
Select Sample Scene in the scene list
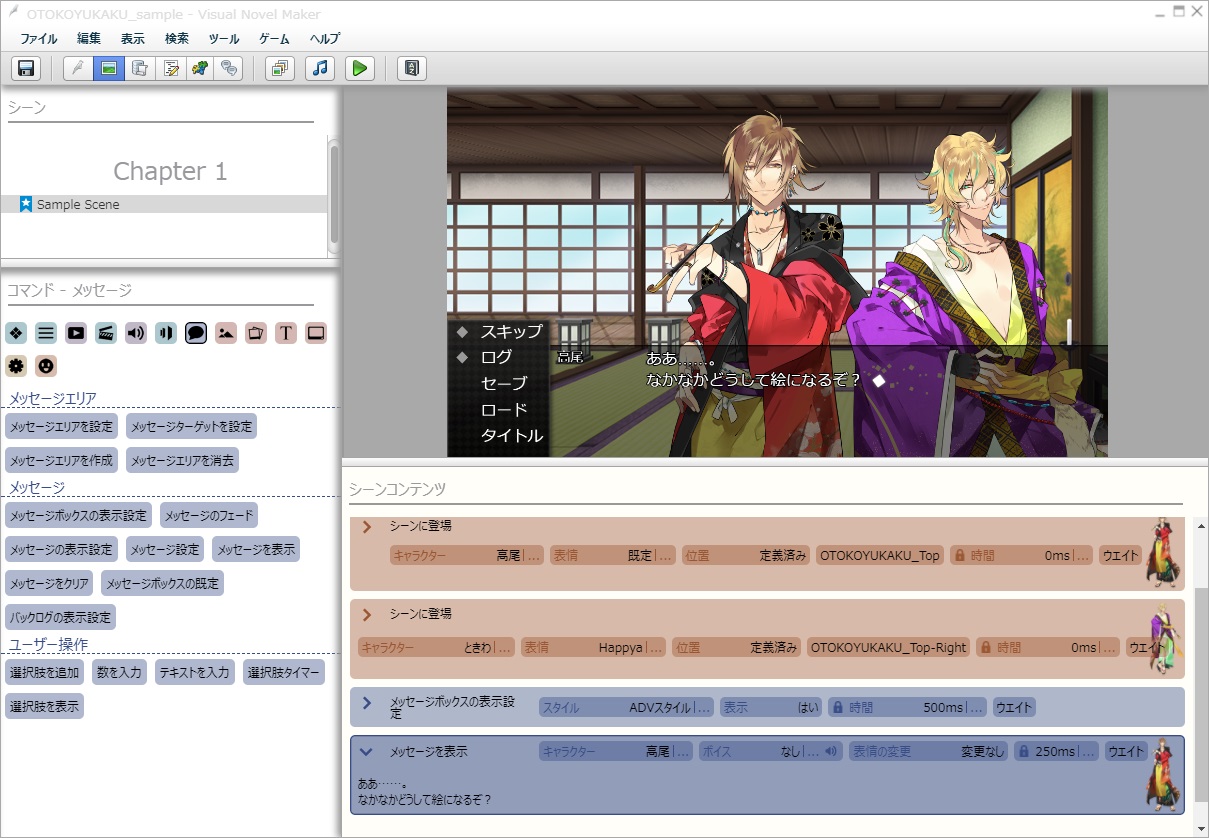point(165,204)
